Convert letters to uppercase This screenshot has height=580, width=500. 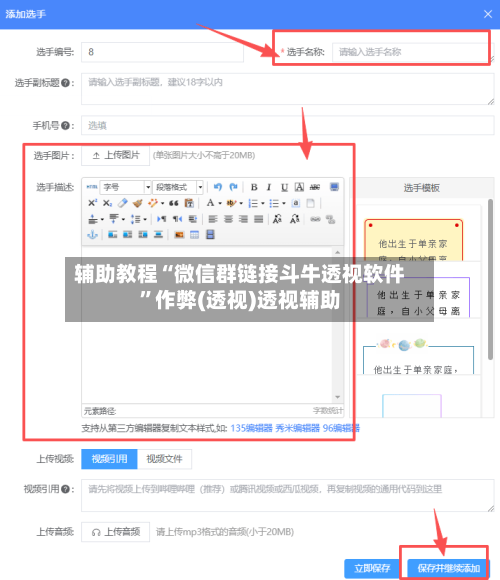[277, 219]
